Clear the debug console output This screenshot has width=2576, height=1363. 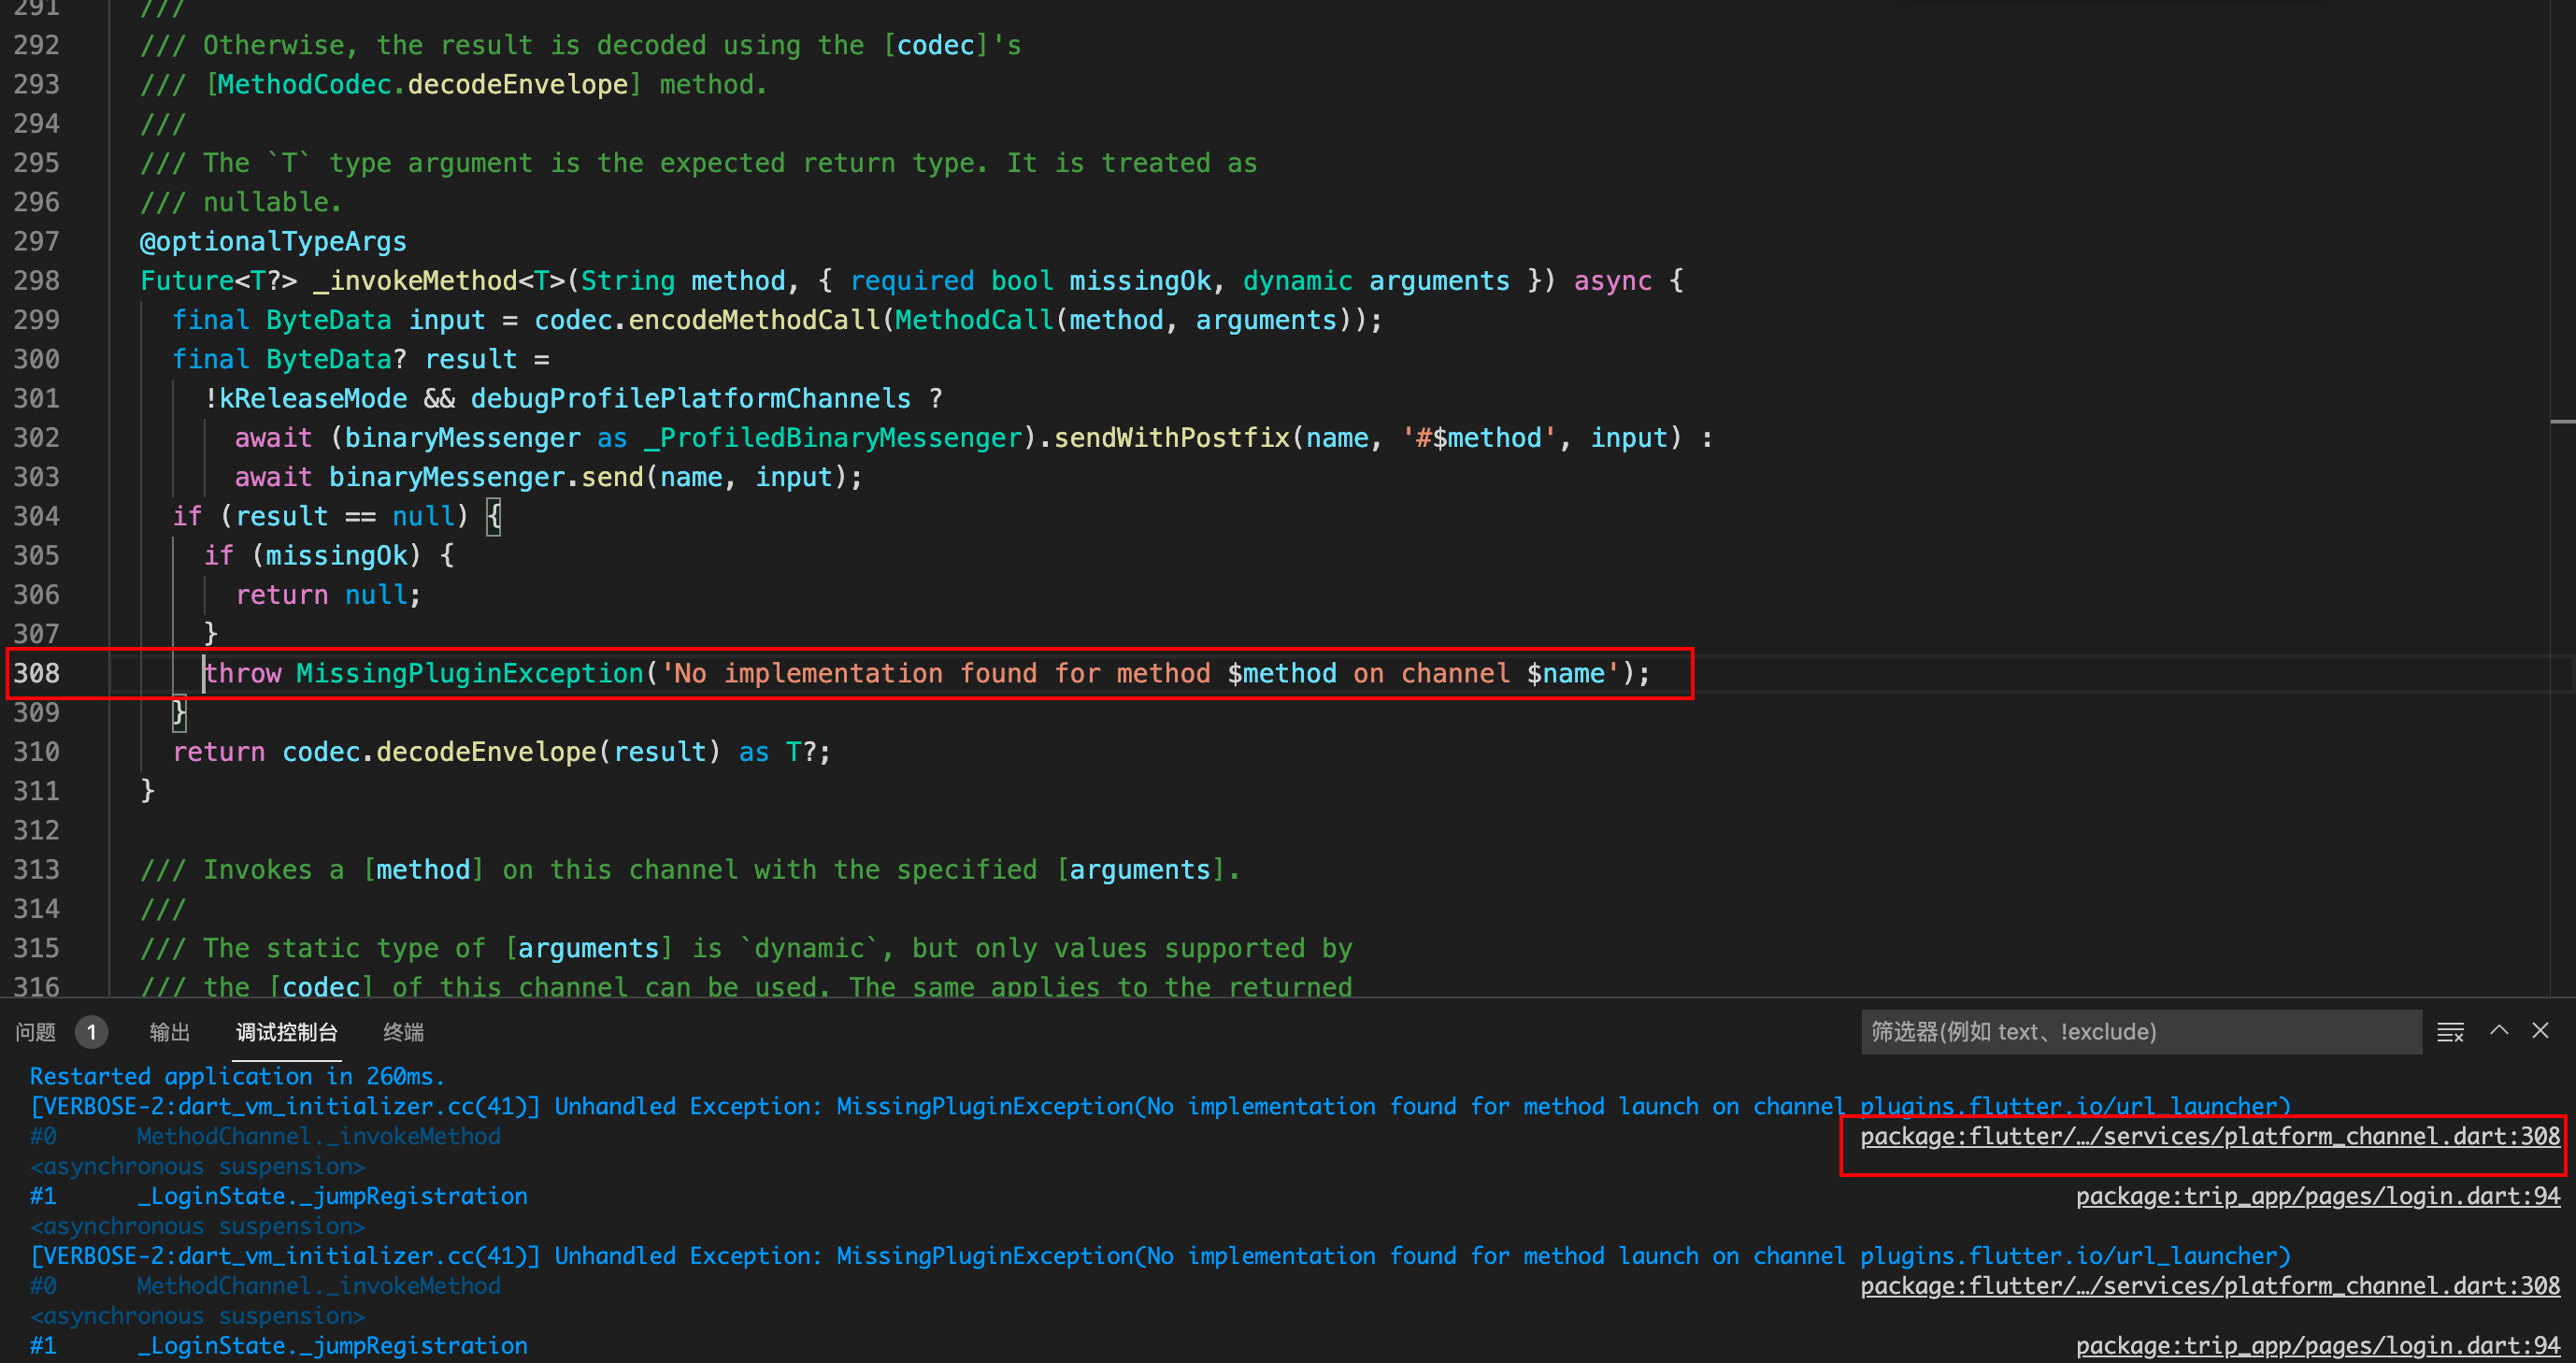[2450, 1032]
